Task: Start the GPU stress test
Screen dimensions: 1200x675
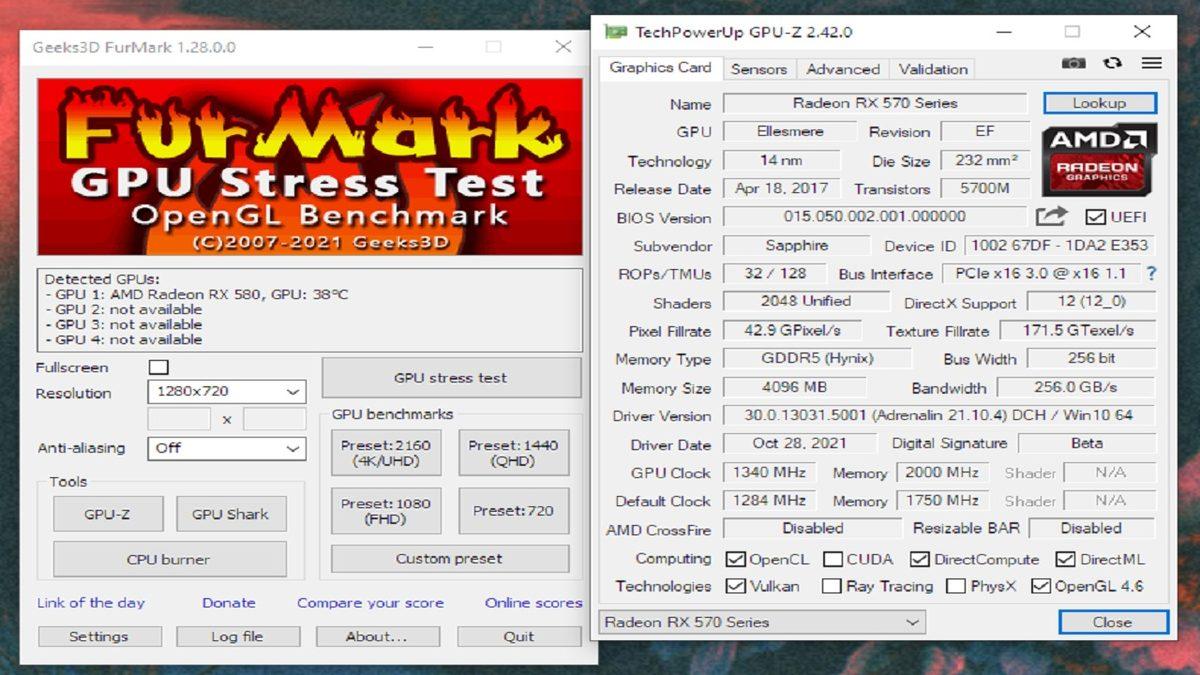Action: tap(450, 378)
